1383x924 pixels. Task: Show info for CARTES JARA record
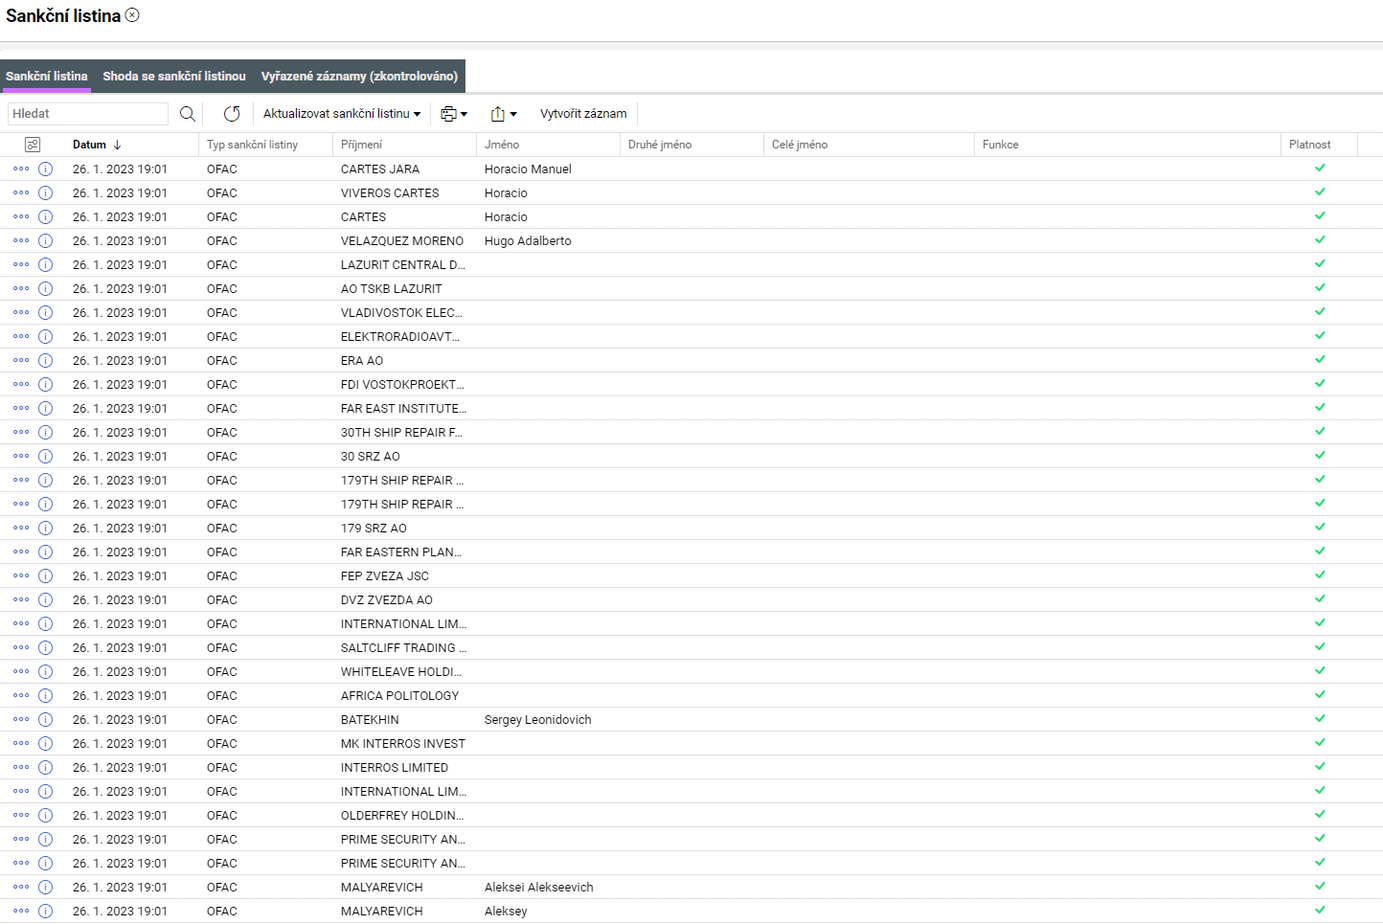(45, 169)
